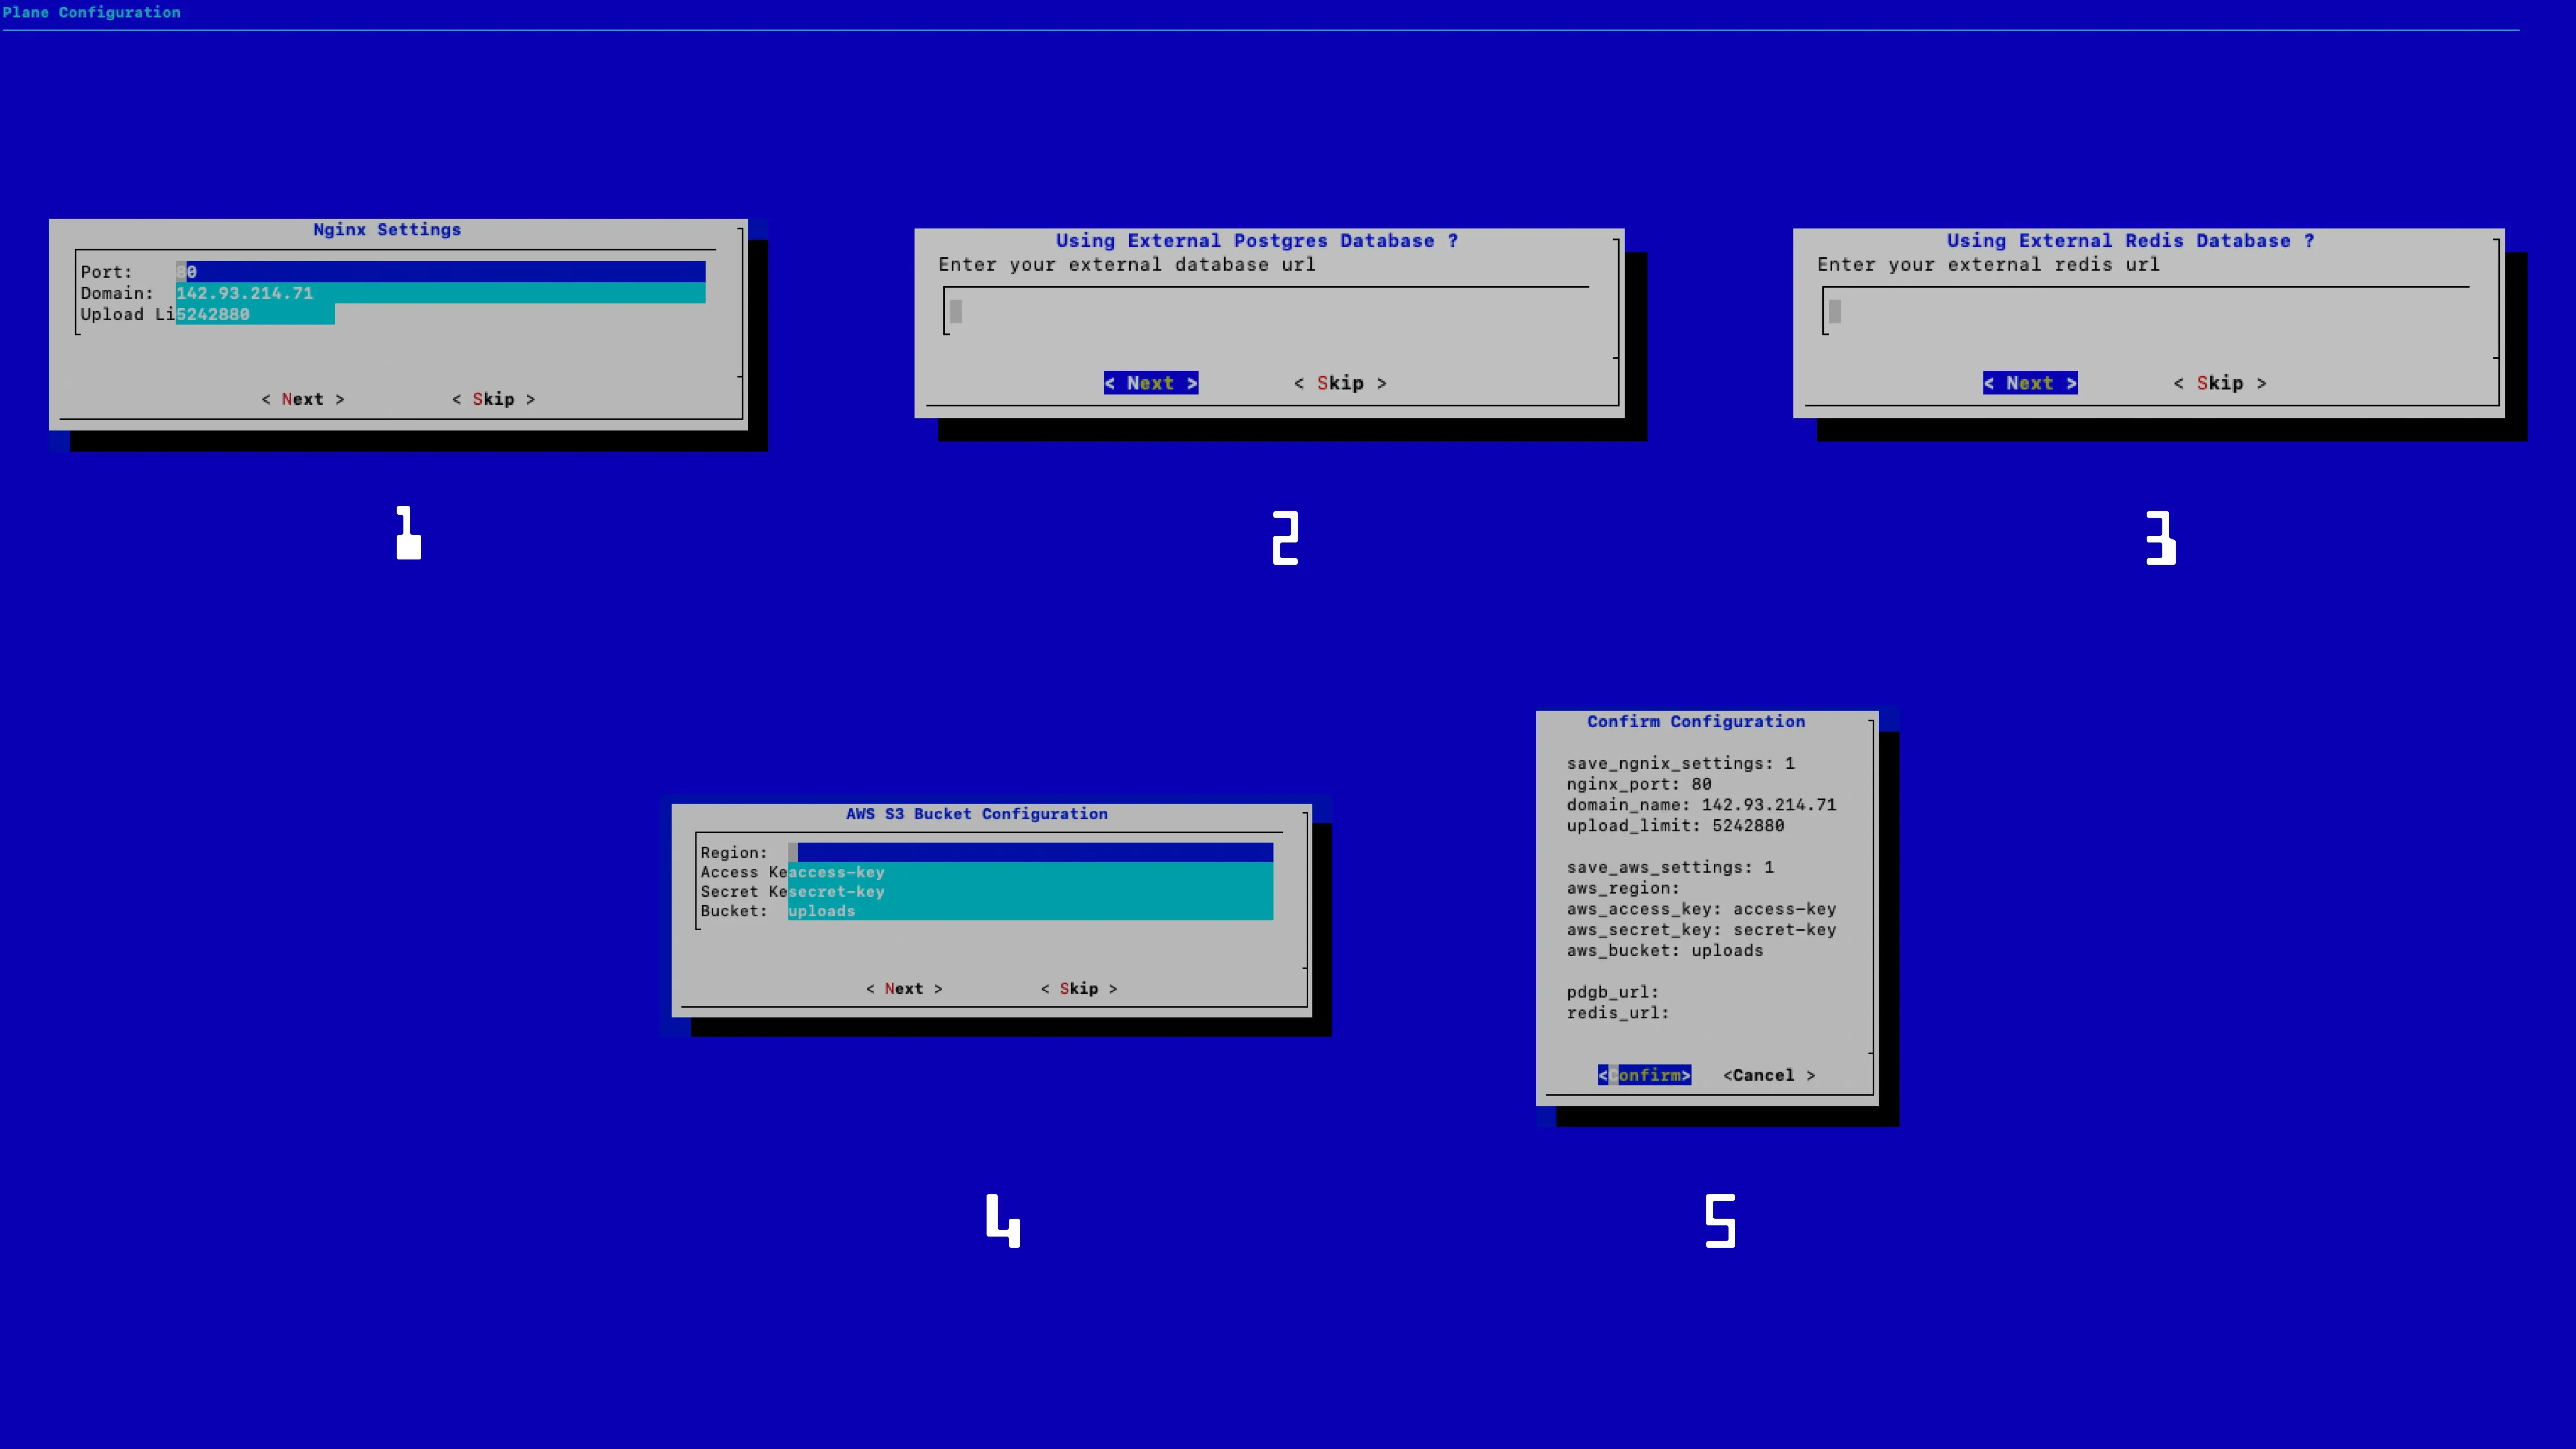Click the Region field in AWS S3 configuration
2576x1449 pixels.
[1030, 852]
